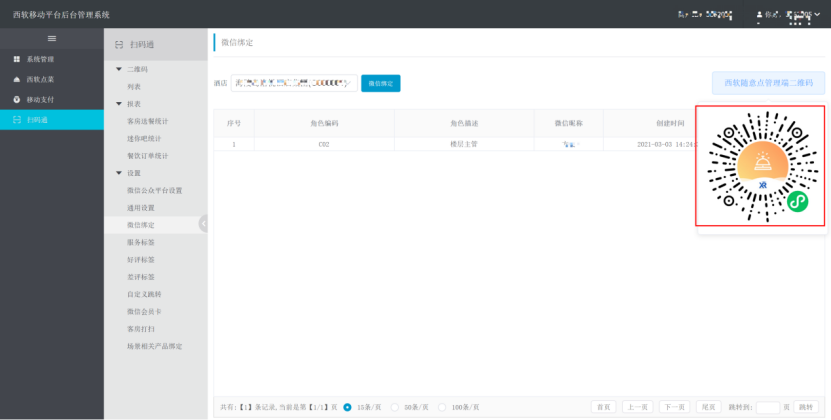This screenshot has width=831, height=420.
Task: Open 微信公众平台设置
Action: 156,190
